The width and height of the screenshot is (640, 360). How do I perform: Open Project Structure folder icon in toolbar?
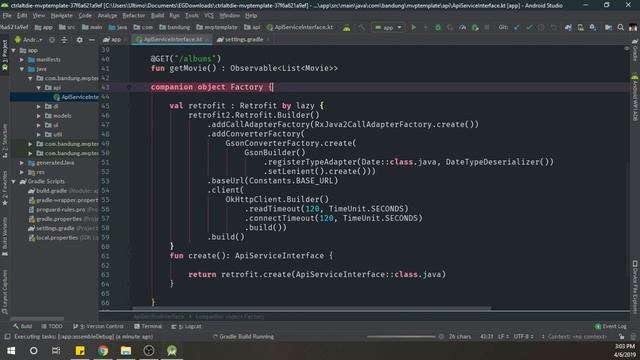(608, 27)
